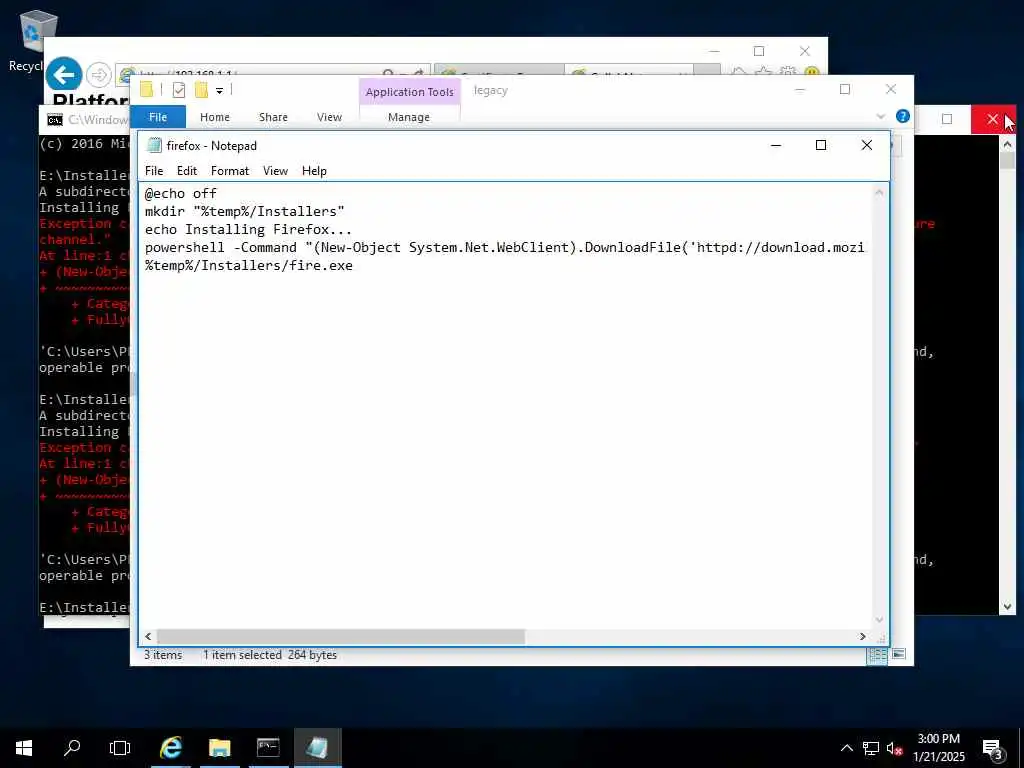Click in text at '@echo off' line
1024x768 pixels.
pos(181,193)
